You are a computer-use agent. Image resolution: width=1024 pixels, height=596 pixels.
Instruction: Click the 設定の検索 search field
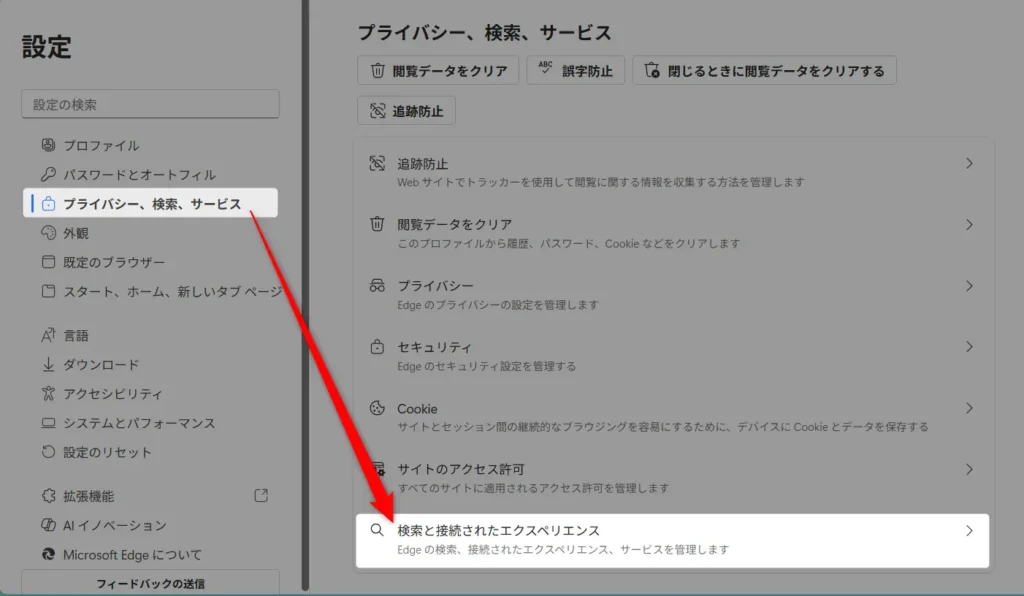(x=150, y=104)
